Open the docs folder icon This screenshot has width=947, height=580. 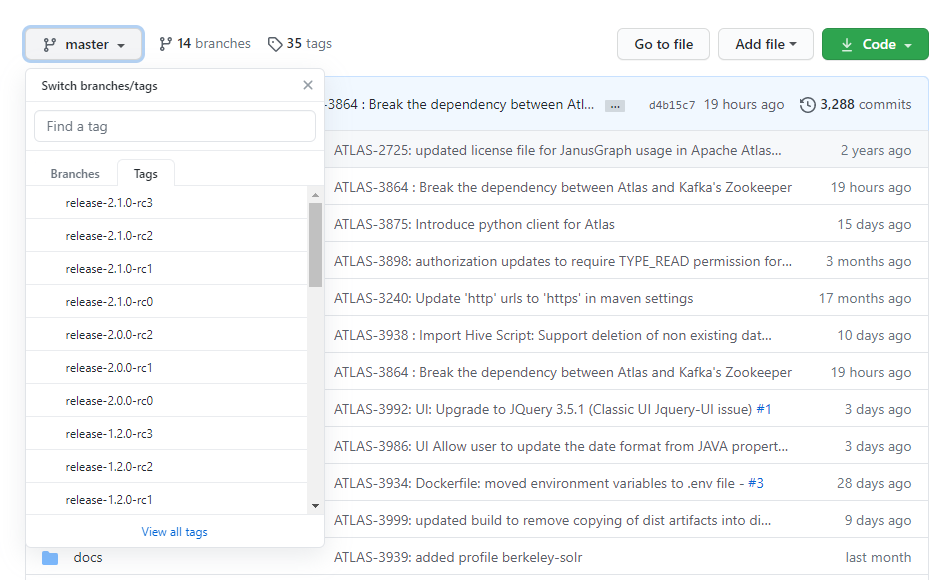[50, 557]
